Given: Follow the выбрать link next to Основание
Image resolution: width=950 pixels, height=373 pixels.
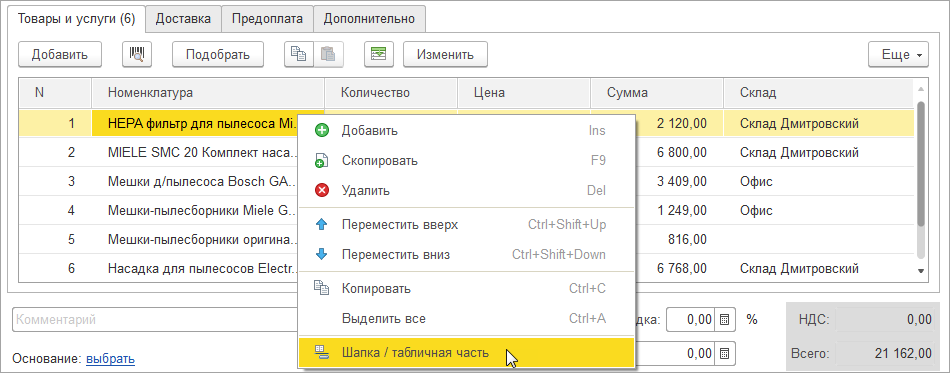Looking at the screenshot, I should pyautogui.click(x=110, y=359).
